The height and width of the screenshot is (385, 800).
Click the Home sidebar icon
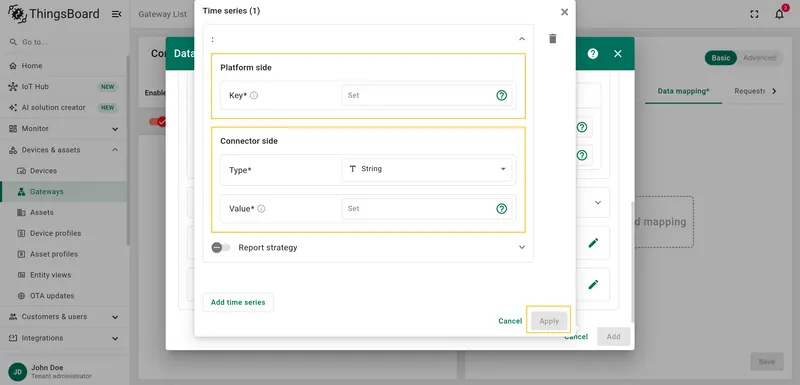coord(13,66)
